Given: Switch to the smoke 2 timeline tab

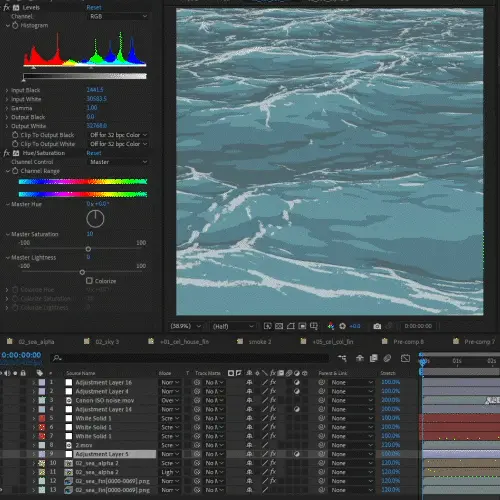Looking at the screenshot, I should tap(260, 342).
